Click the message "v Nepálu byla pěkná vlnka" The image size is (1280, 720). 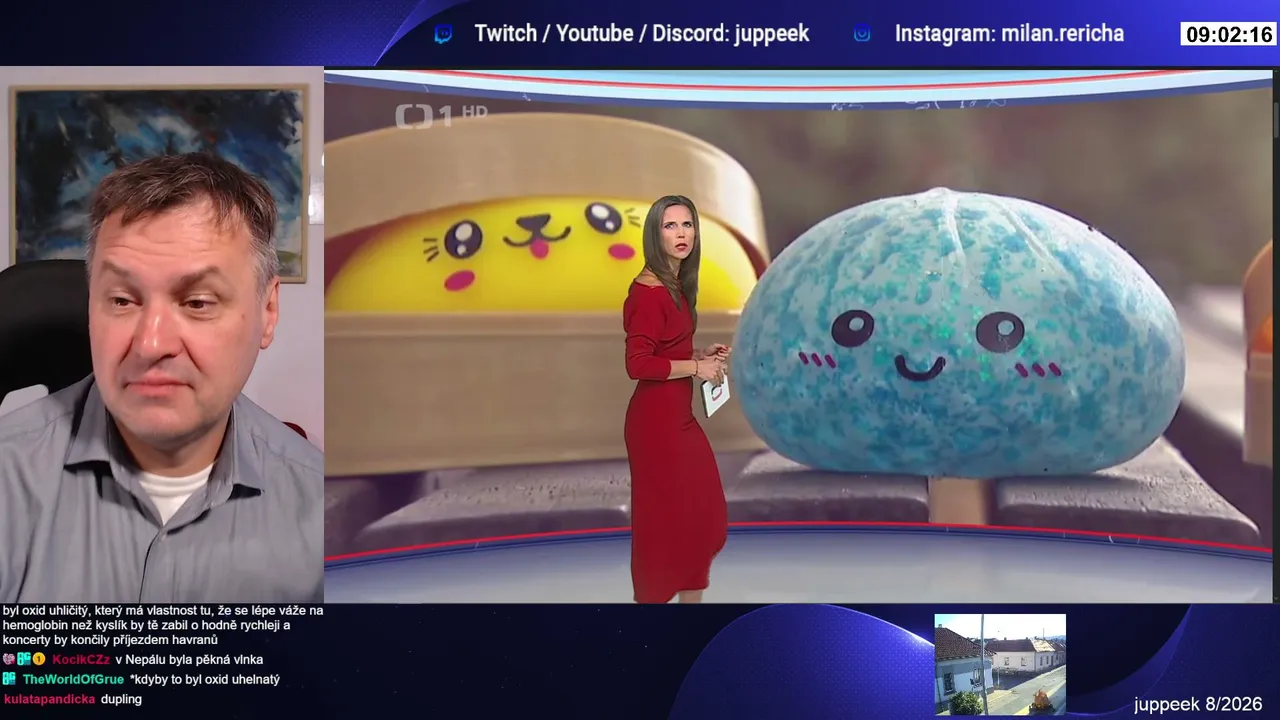coord(189,660)
